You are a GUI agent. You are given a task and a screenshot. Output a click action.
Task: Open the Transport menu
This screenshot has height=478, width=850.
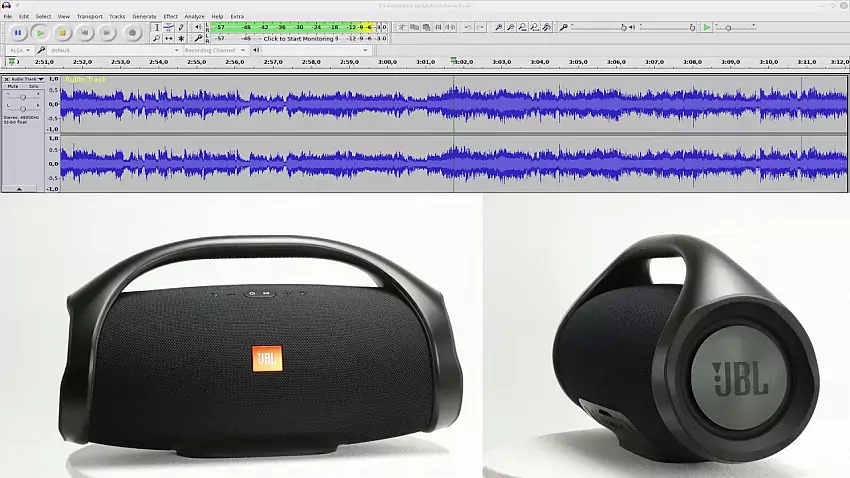coord(89,16)
